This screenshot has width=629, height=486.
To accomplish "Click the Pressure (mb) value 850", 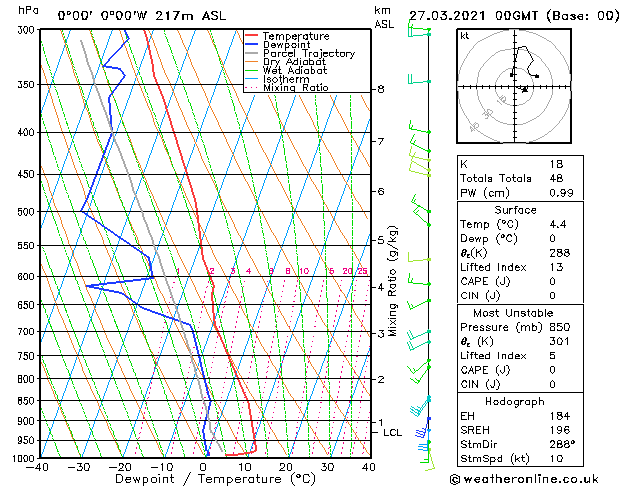I will [x=560, y=327].
